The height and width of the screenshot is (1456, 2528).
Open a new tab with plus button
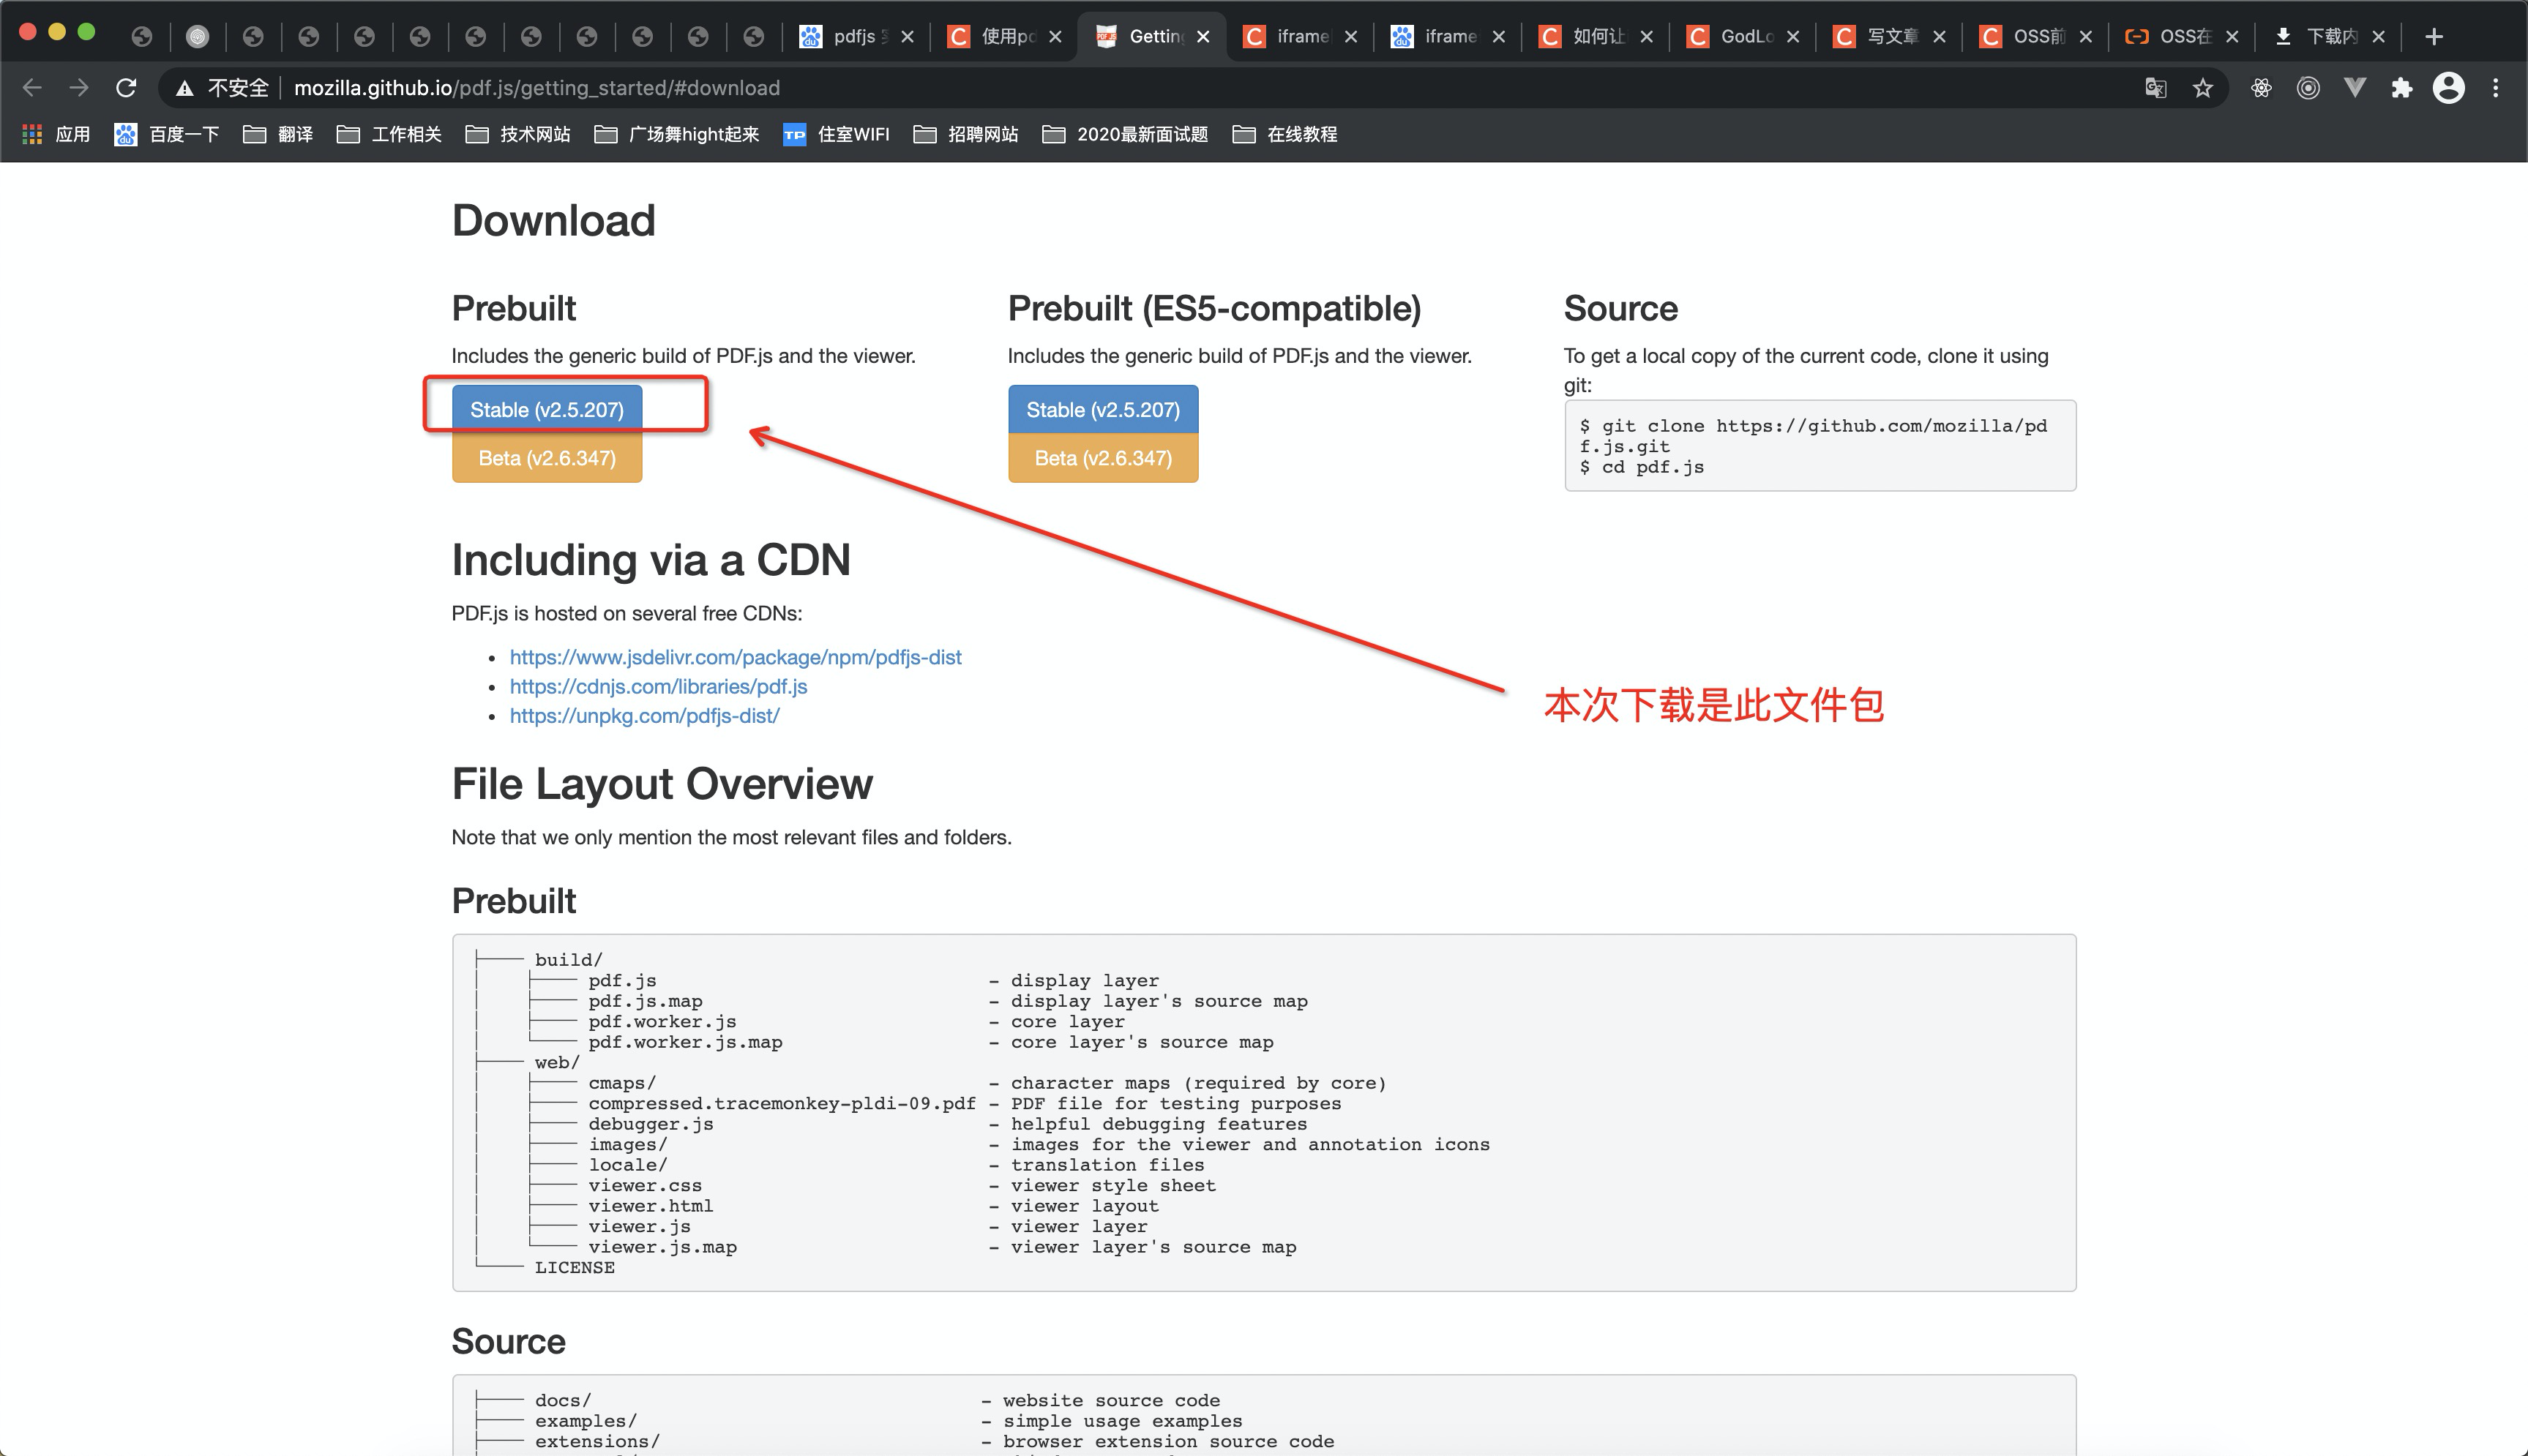coord(2435,37)
